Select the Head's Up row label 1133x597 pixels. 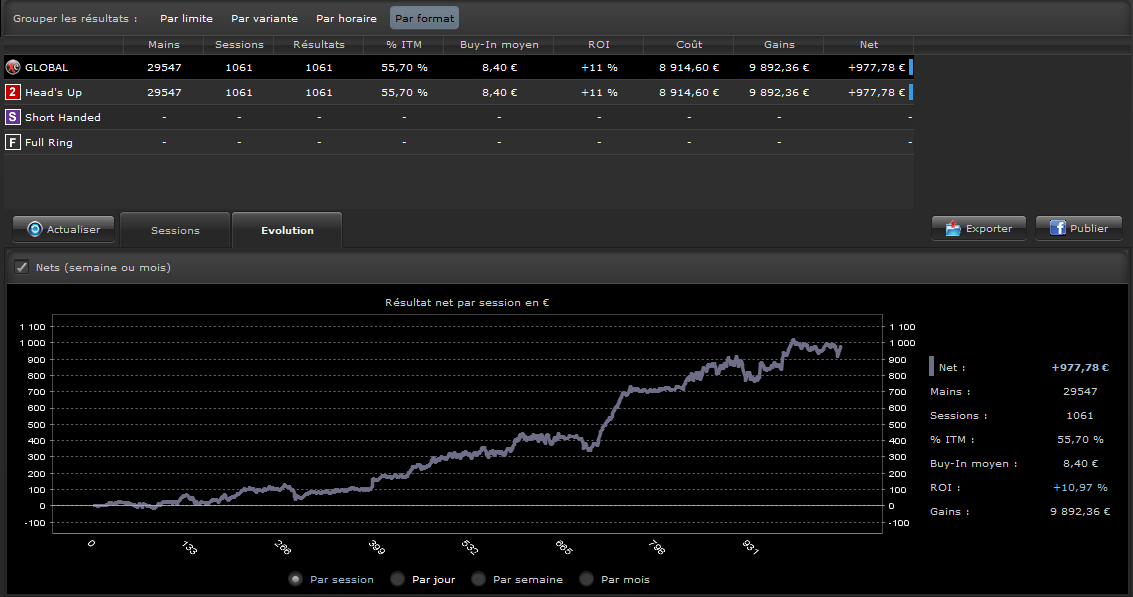tap(53, 92)
